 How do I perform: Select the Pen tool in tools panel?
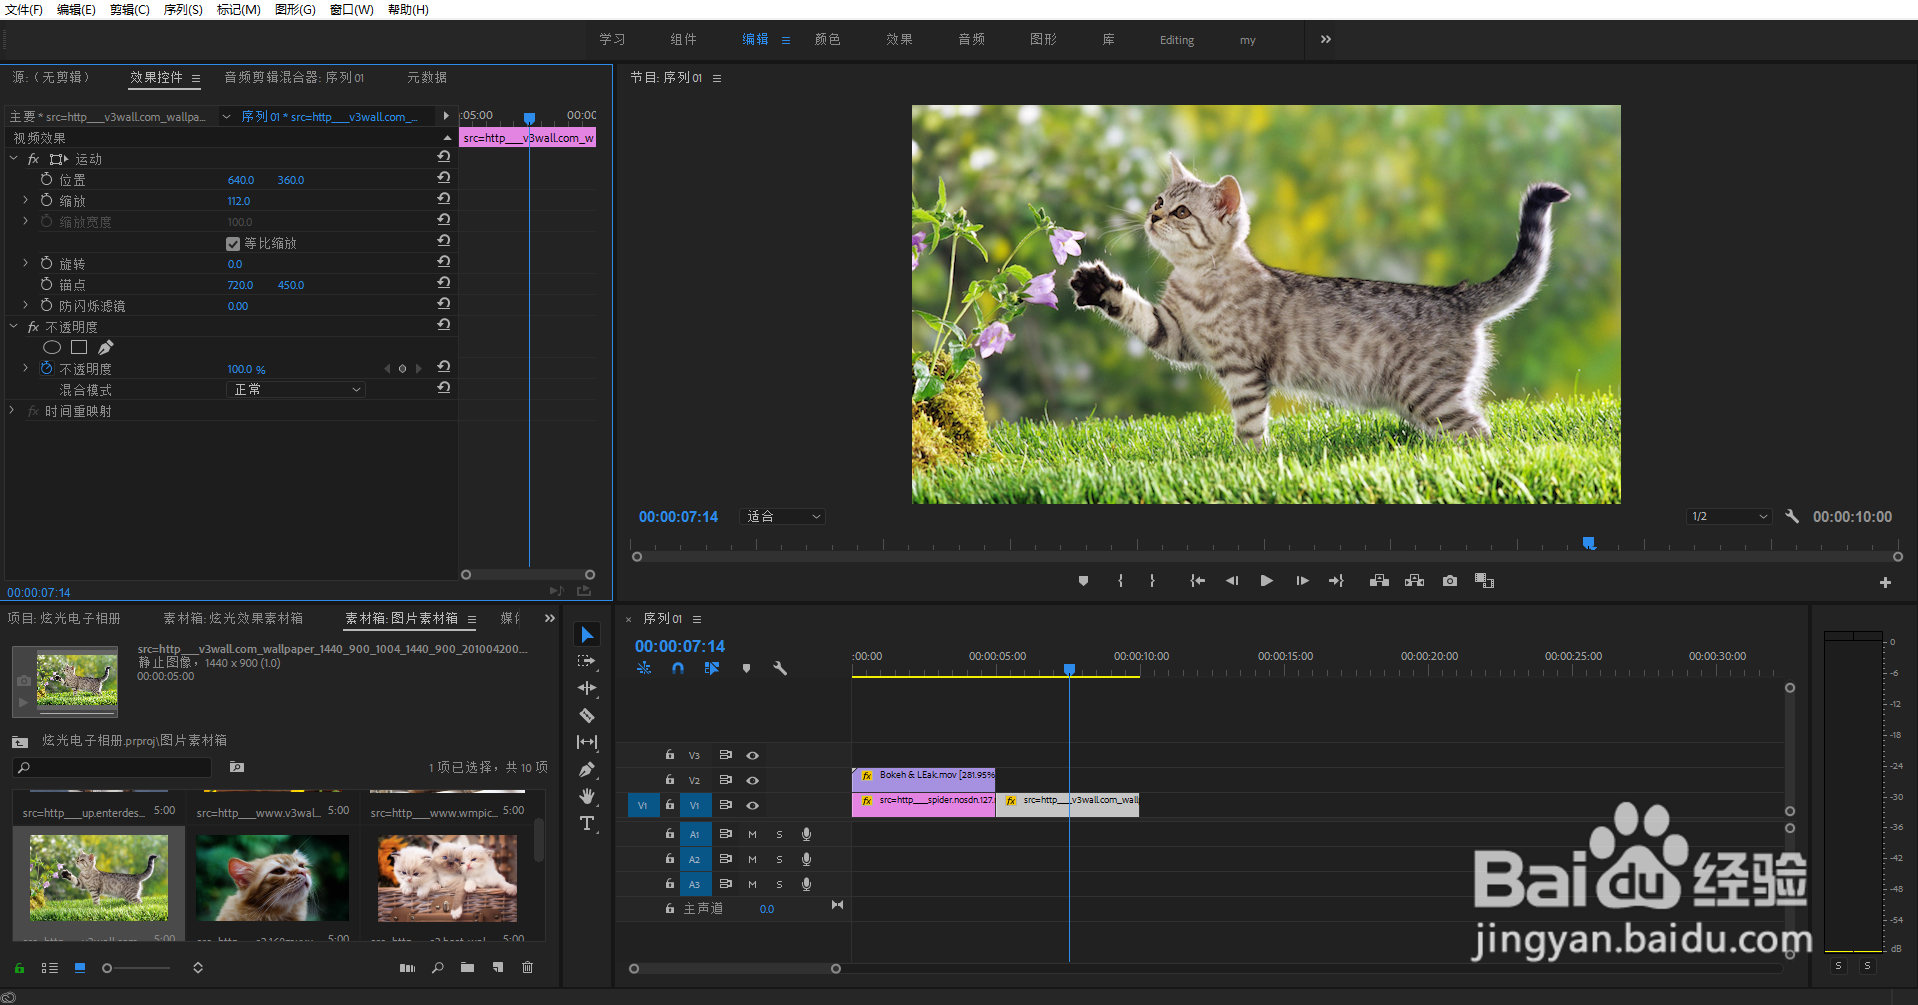587,769
